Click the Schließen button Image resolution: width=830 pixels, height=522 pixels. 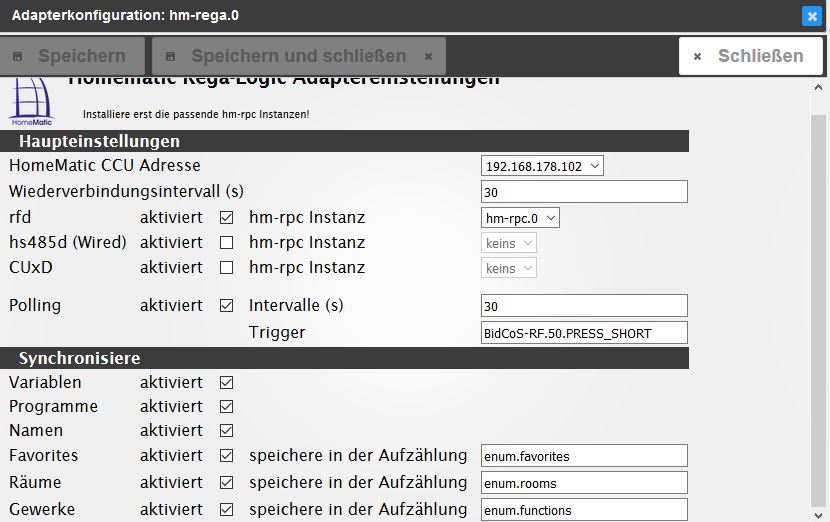tap(751, 56)
